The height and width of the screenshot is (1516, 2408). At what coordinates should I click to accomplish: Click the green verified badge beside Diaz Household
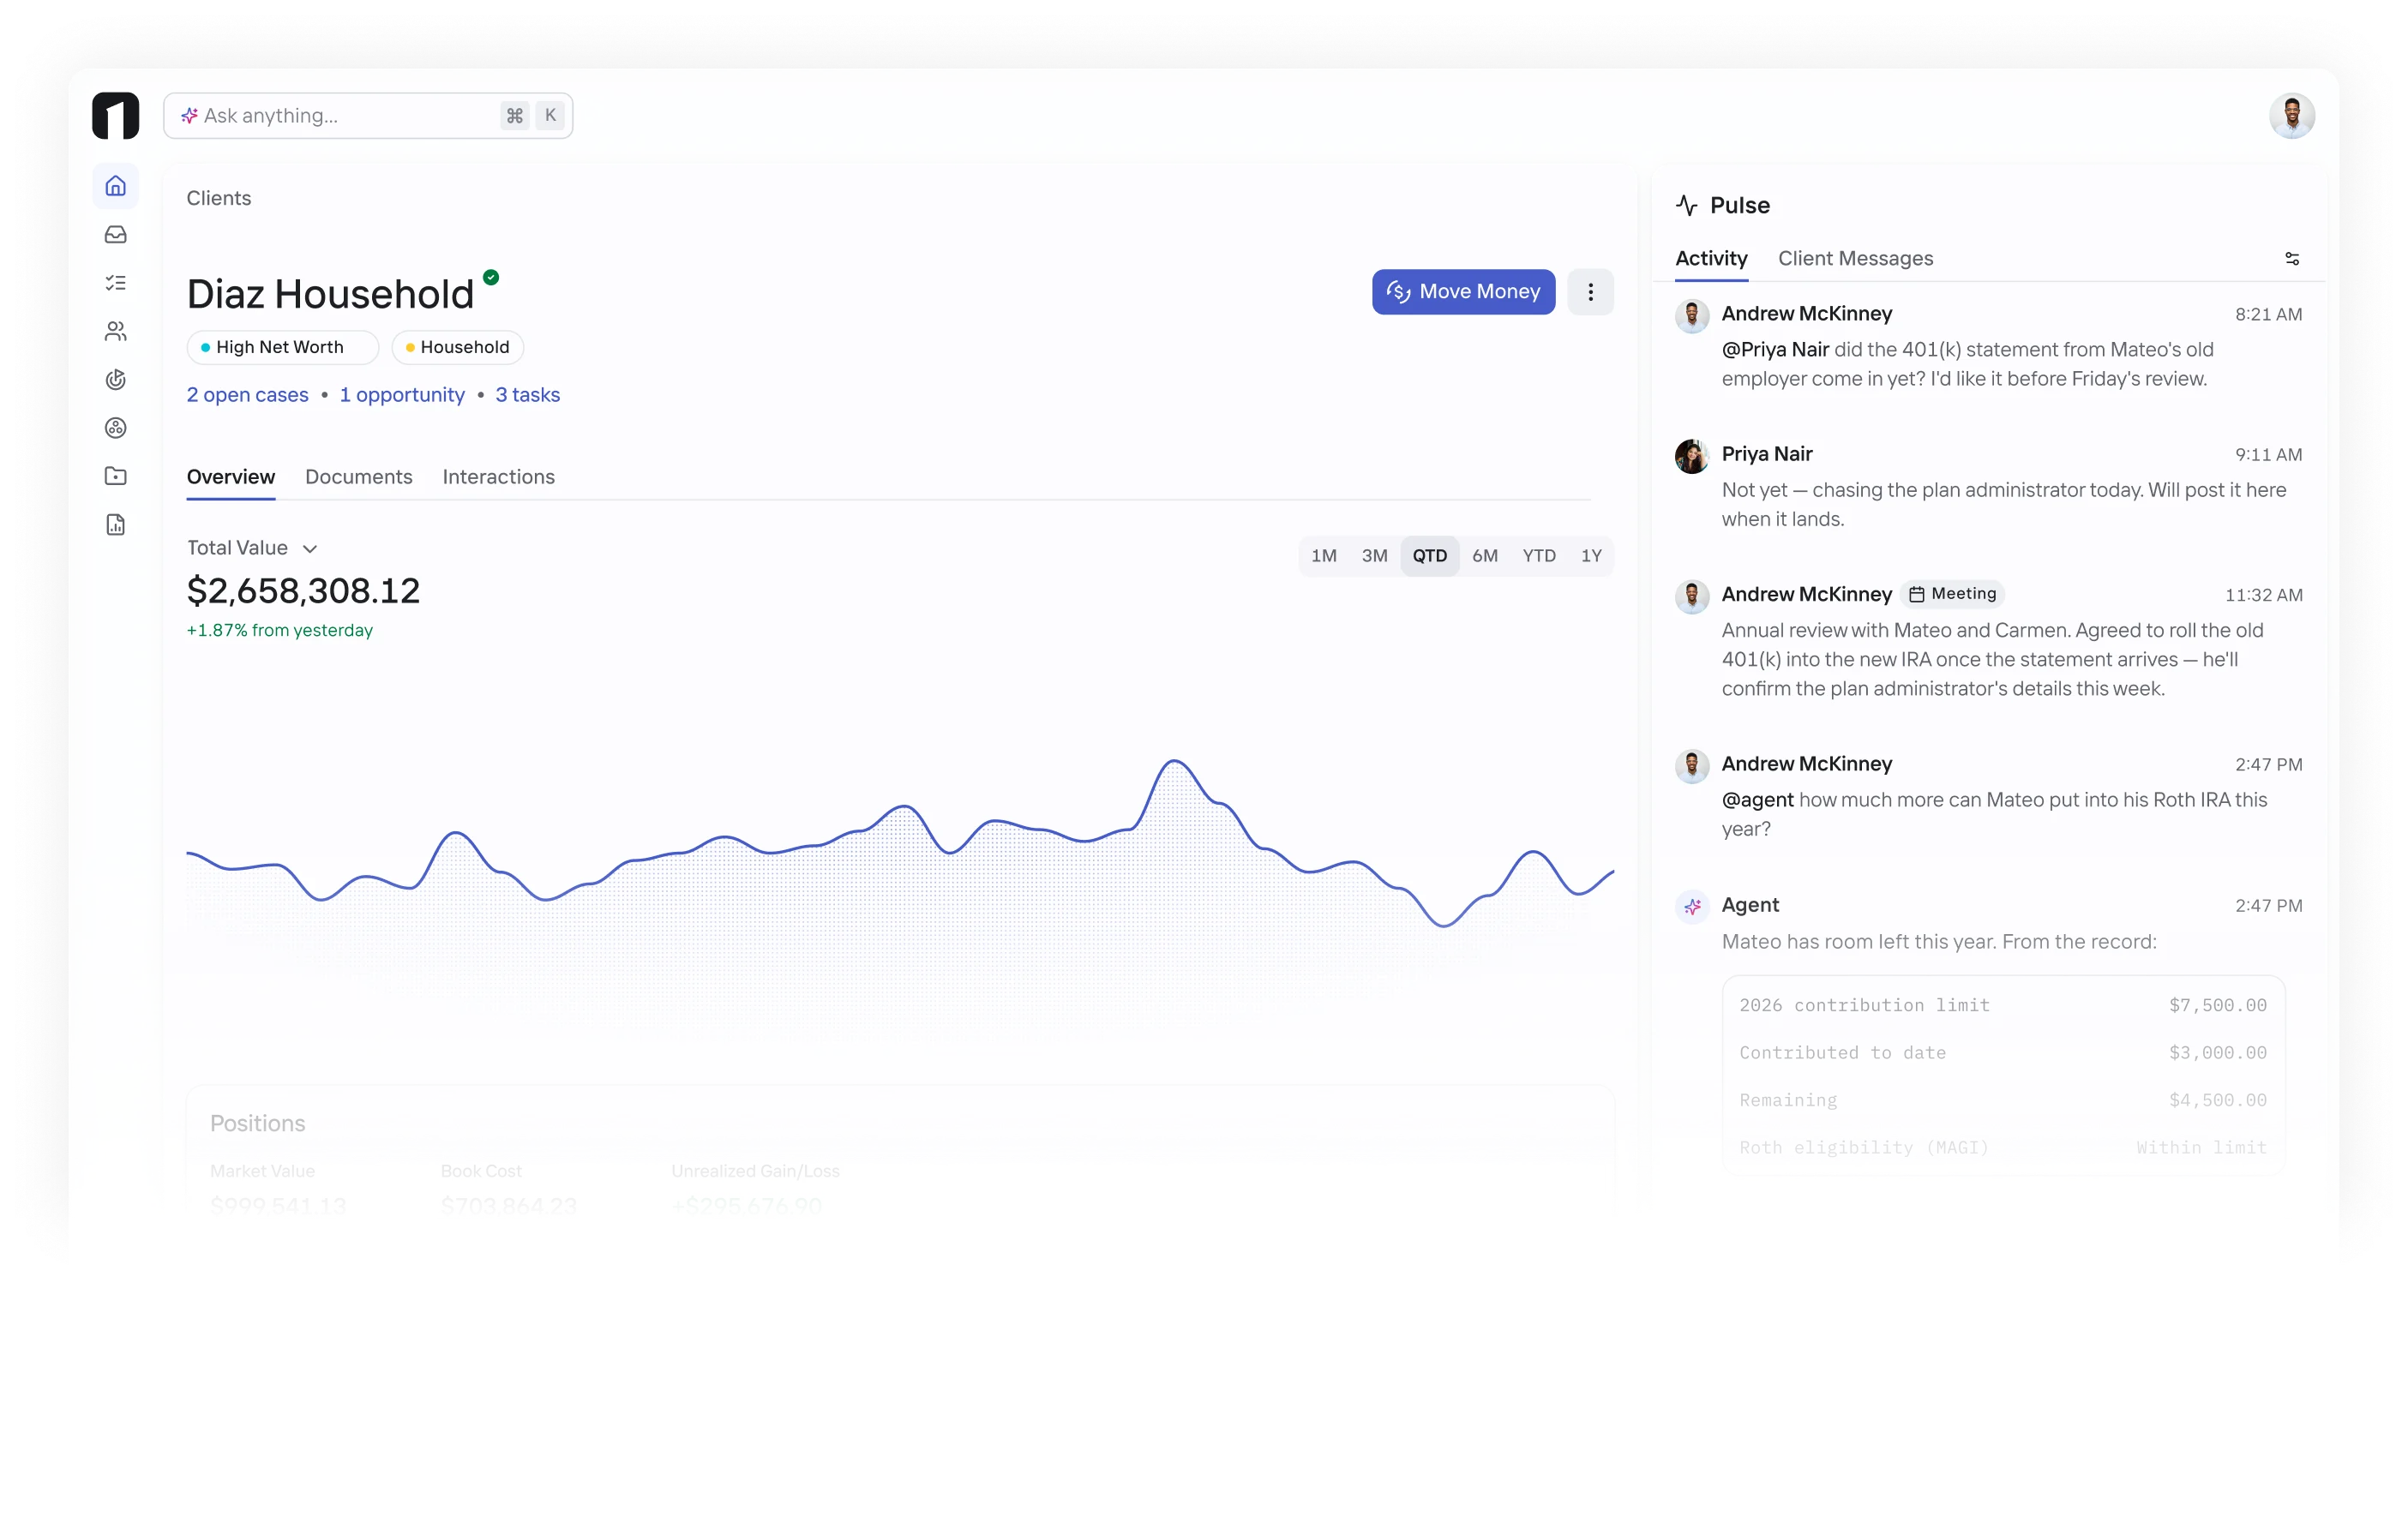[491, 277]
